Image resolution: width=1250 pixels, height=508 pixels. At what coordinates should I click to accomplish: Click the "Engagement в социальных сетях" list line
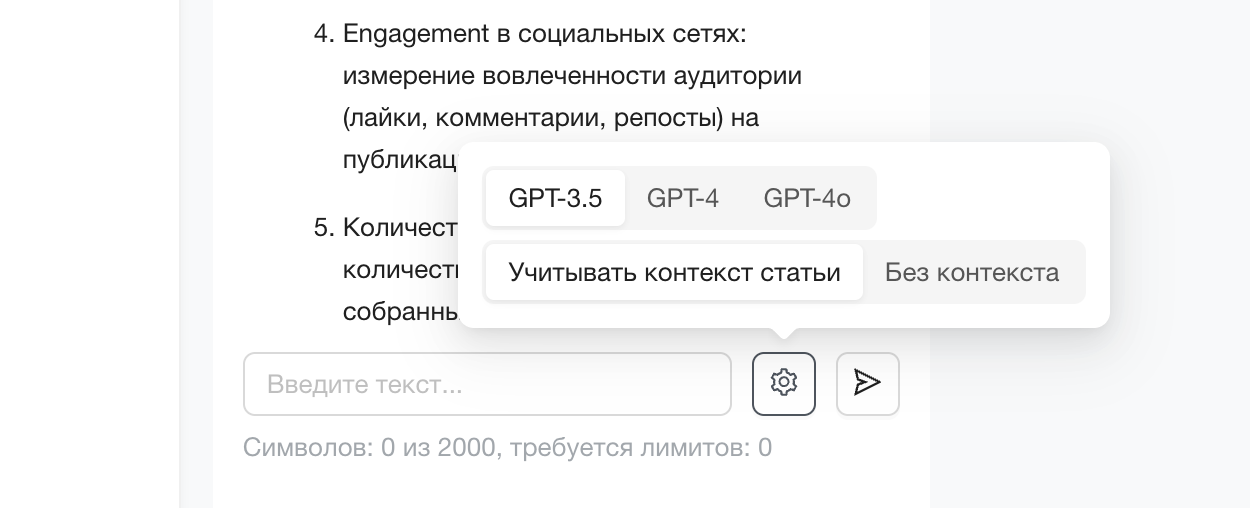click(545, 34)
